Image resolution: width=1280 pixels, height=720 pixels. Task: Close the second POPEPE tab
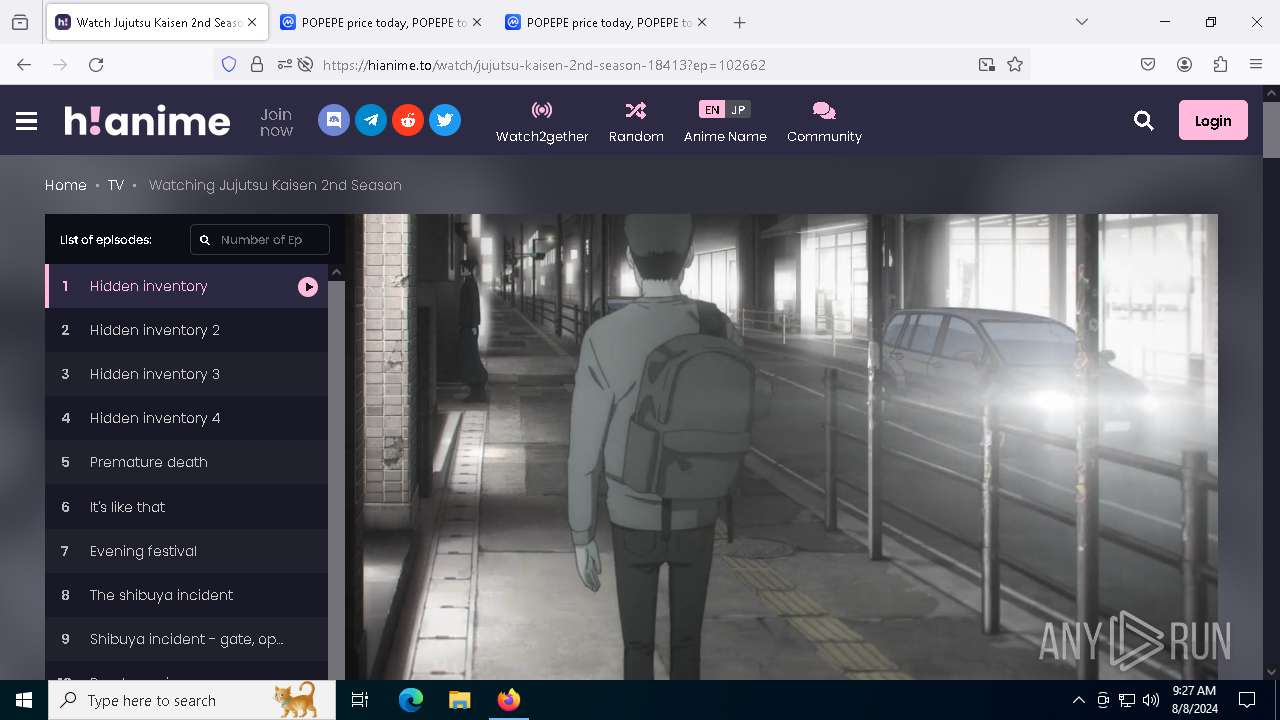pos(702,22)
